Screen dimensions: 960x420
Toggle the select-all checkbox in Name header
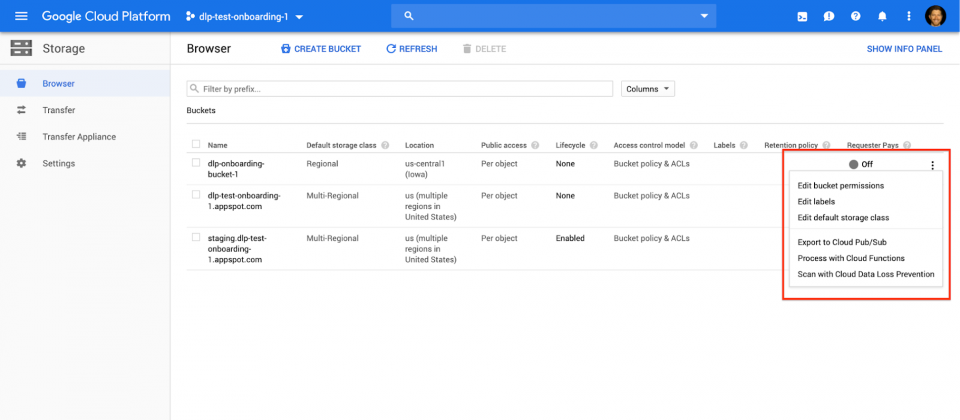click(196, 144)
